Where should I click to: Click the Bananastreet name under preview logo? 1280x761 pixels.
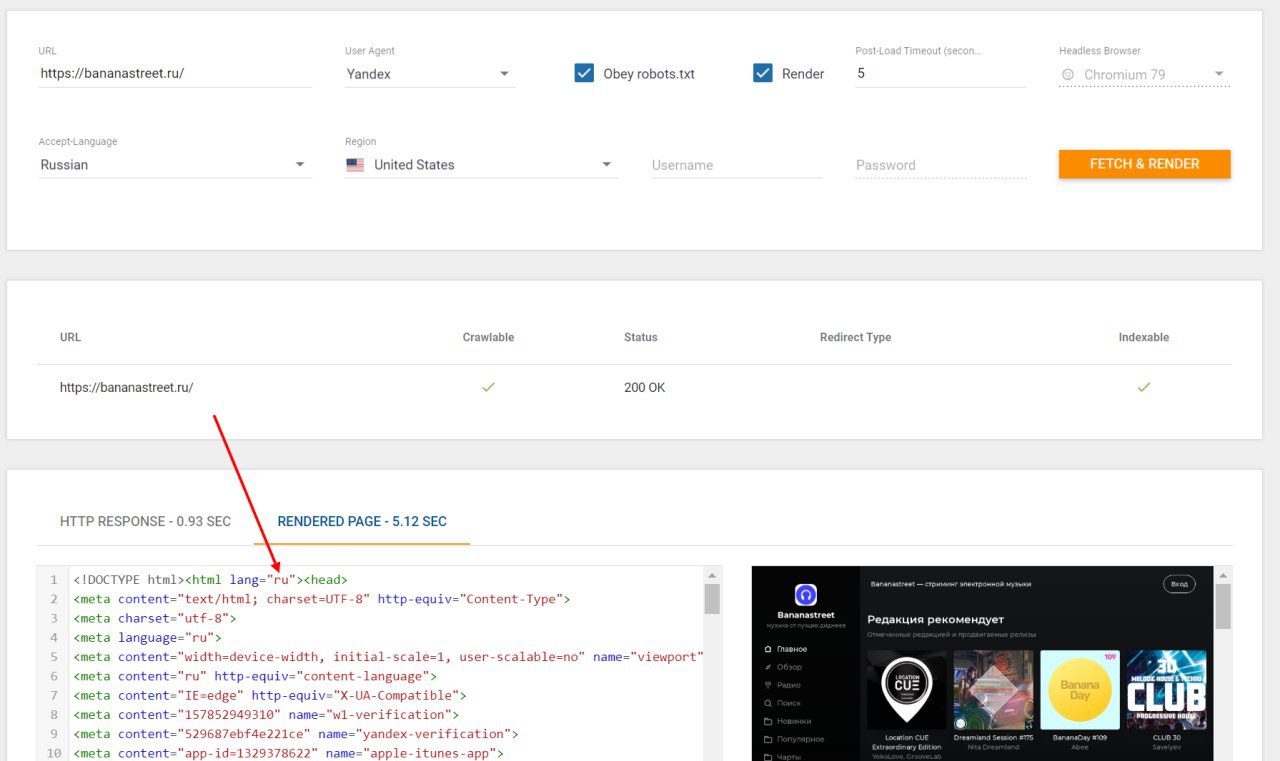[806, 615]
